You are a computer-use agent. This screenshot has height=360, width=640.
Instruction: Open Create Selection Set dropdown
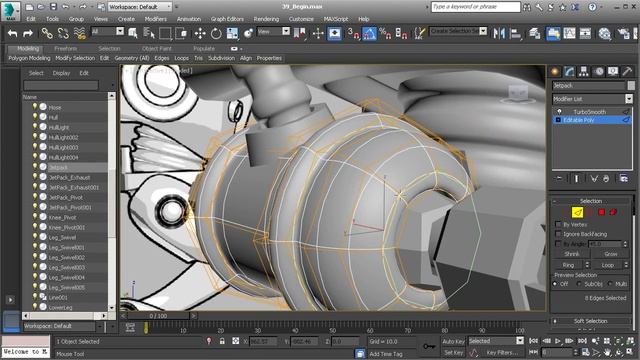point(458,31)
